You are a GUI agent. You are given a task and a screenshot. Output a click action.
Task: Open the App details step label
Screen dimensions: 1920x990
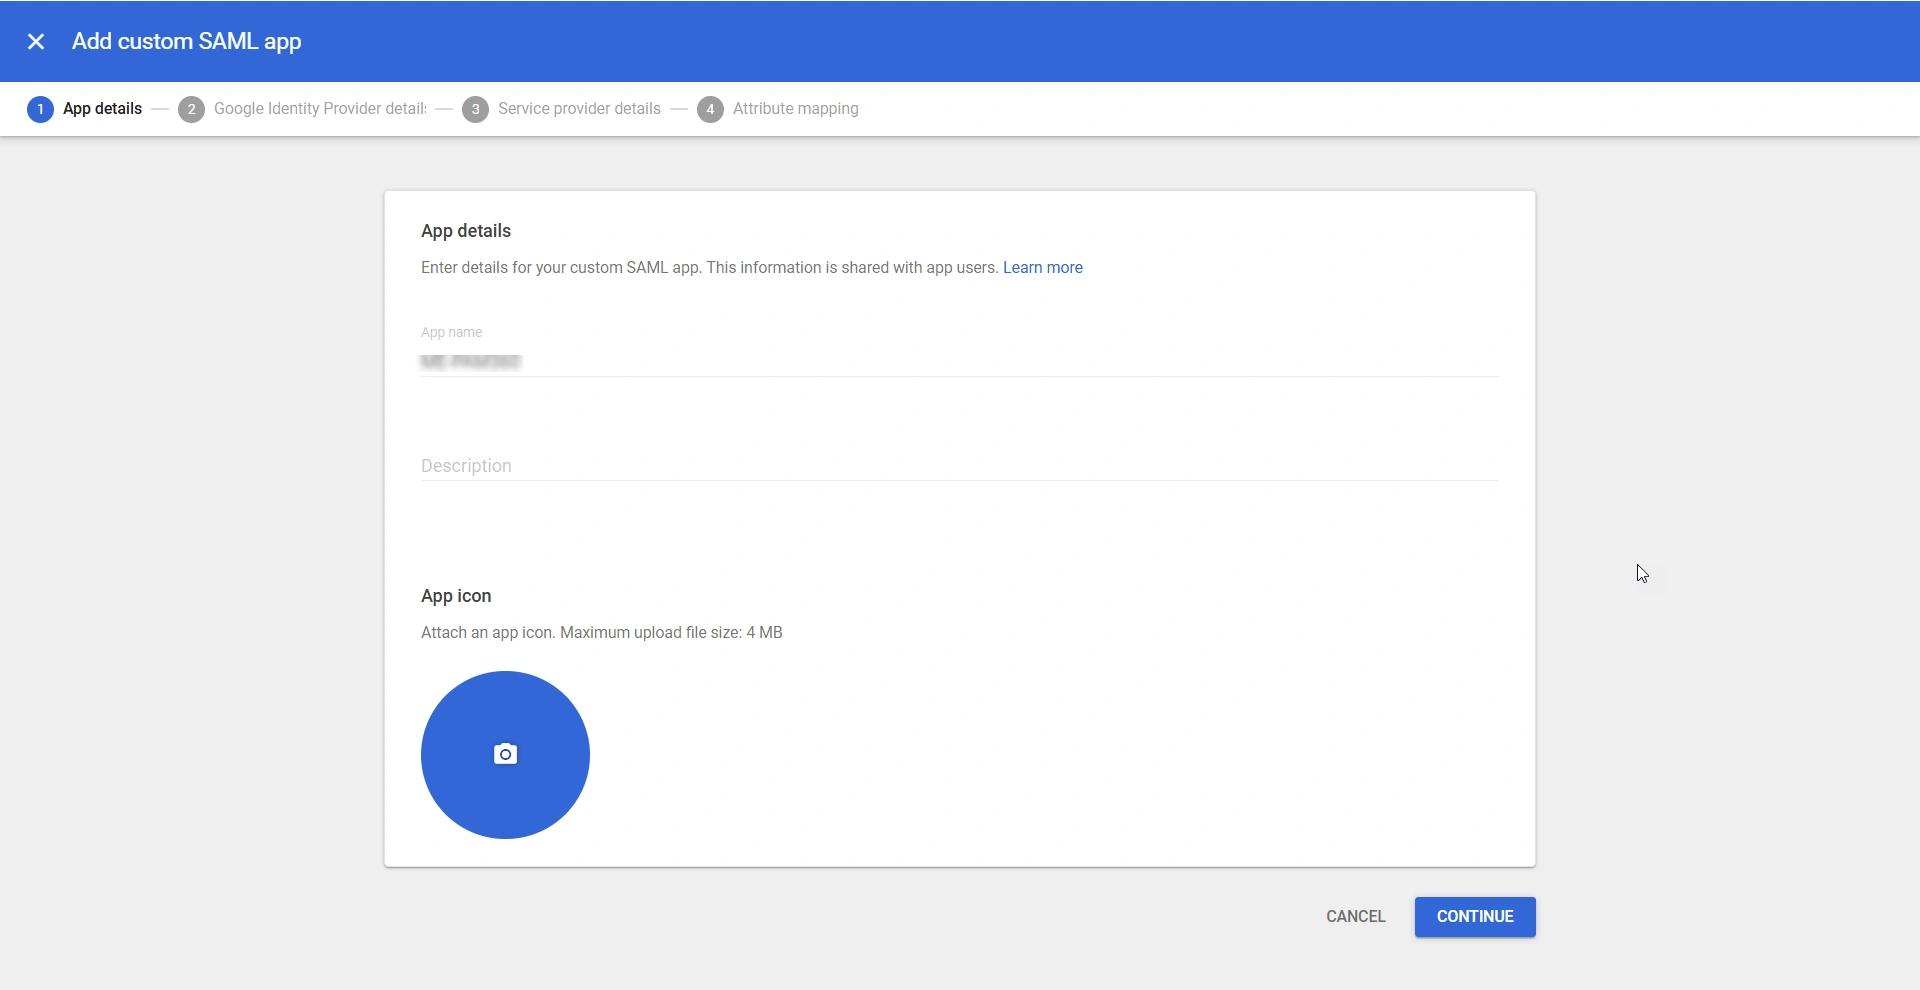pos(102,109)
